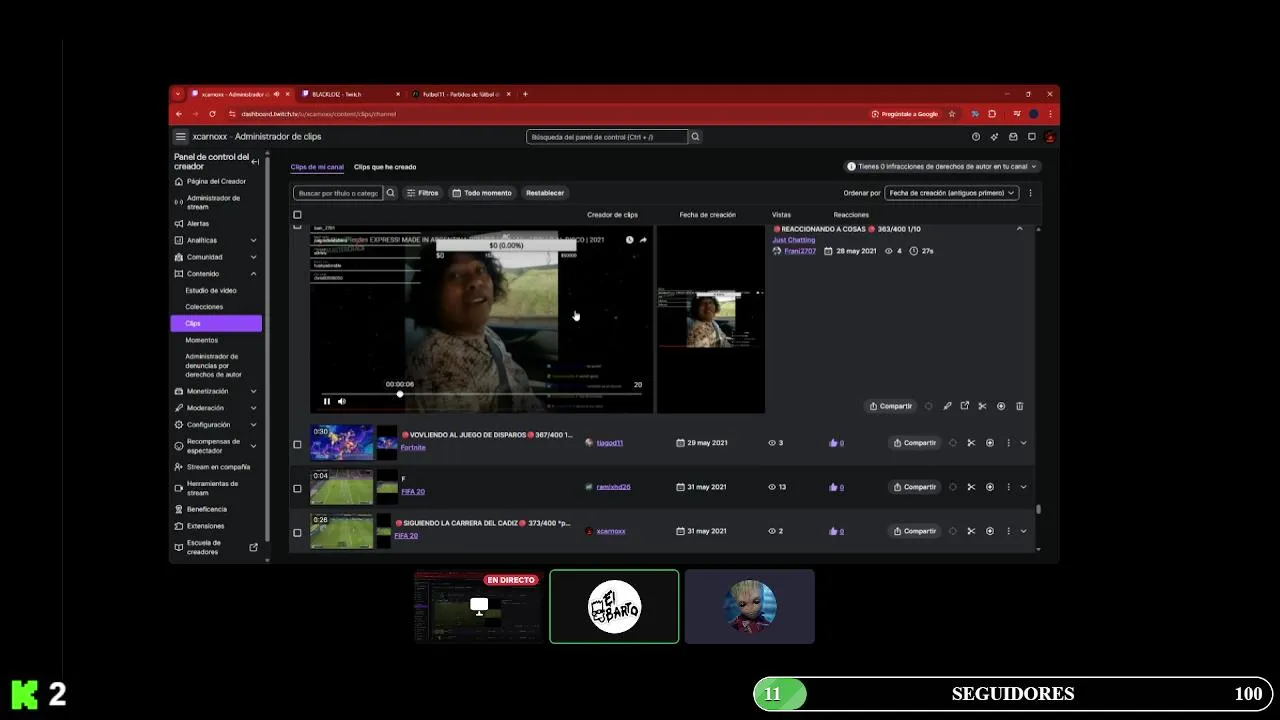Select the SIGUIENDO LA CARRERA DEL CADIZ clip checkbox
The width and height of the screenshot is (1280, 720).
click(297, 532)
